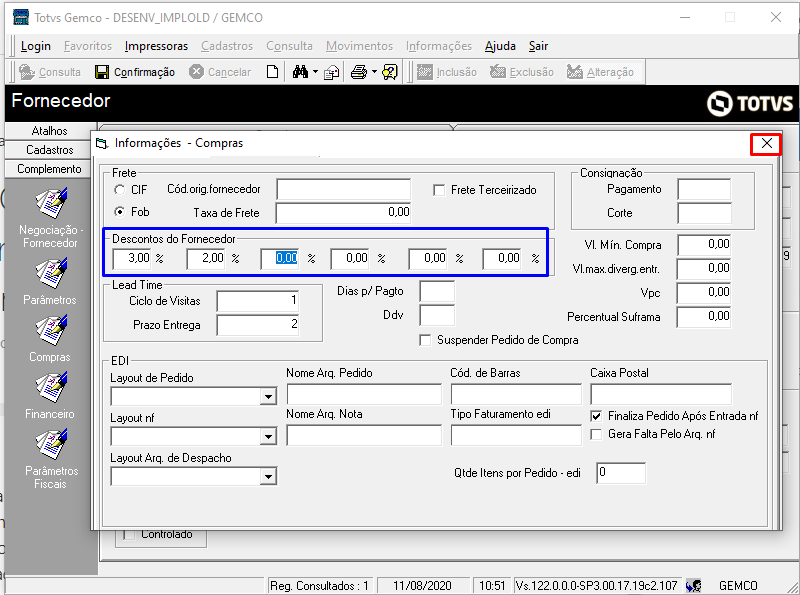The width and height of the screenshot is (800, 595).
Task: Click the Inclusão toolbar button
Action: point(447,72)
